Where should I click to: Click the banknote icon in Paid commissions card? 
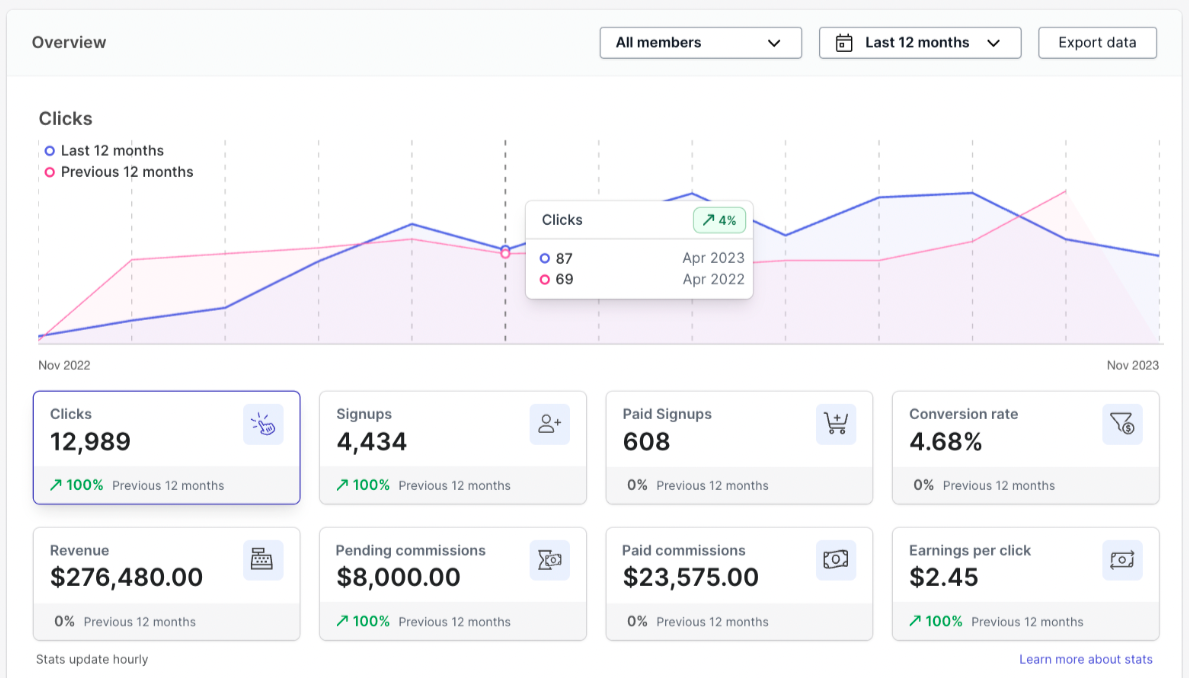[x=836, y=560]
